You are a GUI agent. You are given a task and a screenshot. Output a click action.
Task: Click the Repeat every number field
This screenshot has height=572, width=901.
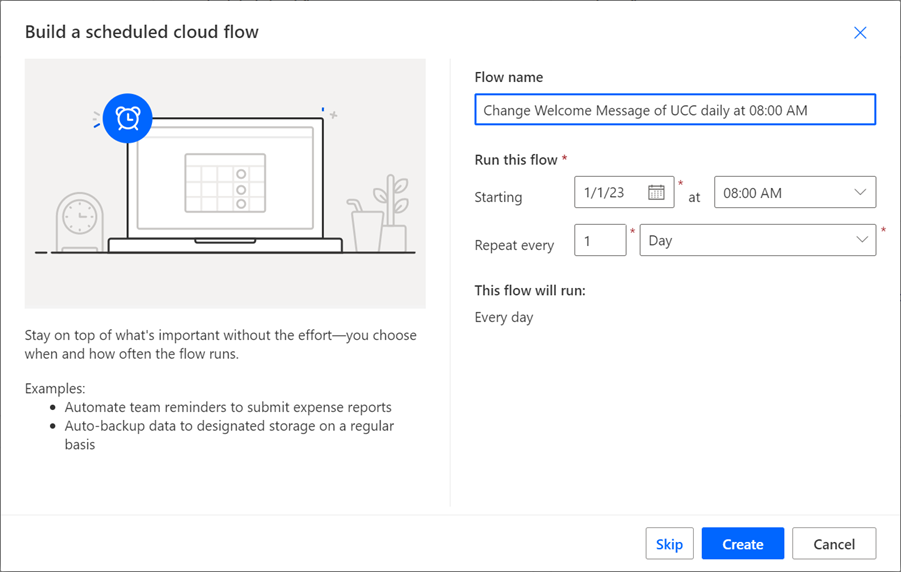click(600, 241)
